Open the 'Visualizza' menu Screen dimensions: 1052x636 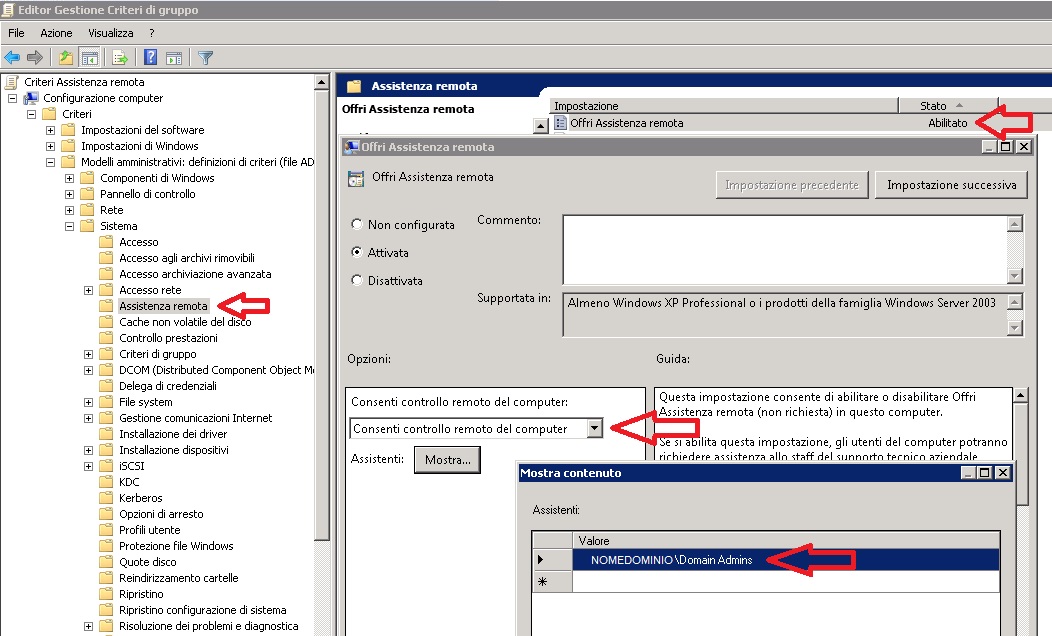pos(110,33)
